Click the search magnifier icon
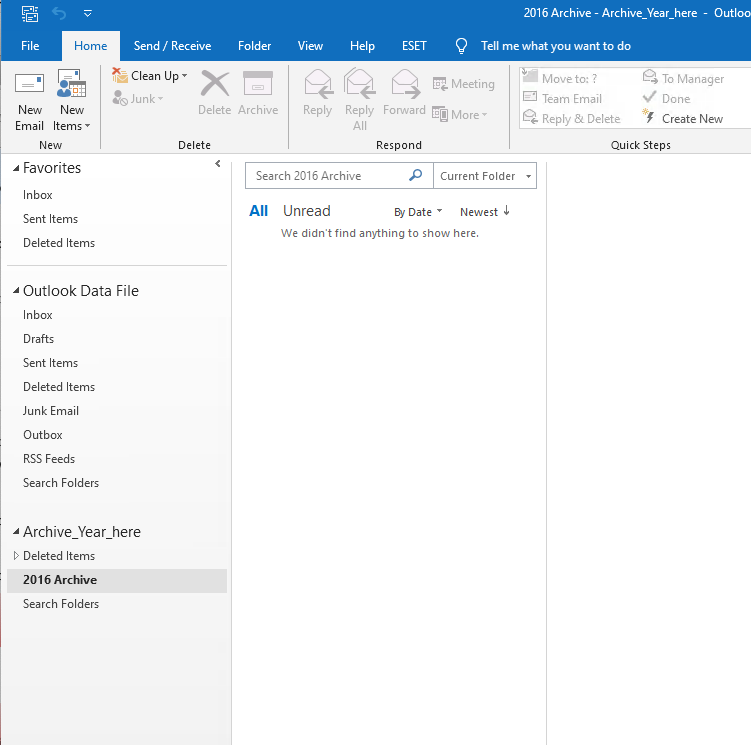Image resolution: width=751 pixels, height=745 pixels. [x=416, y=176]
